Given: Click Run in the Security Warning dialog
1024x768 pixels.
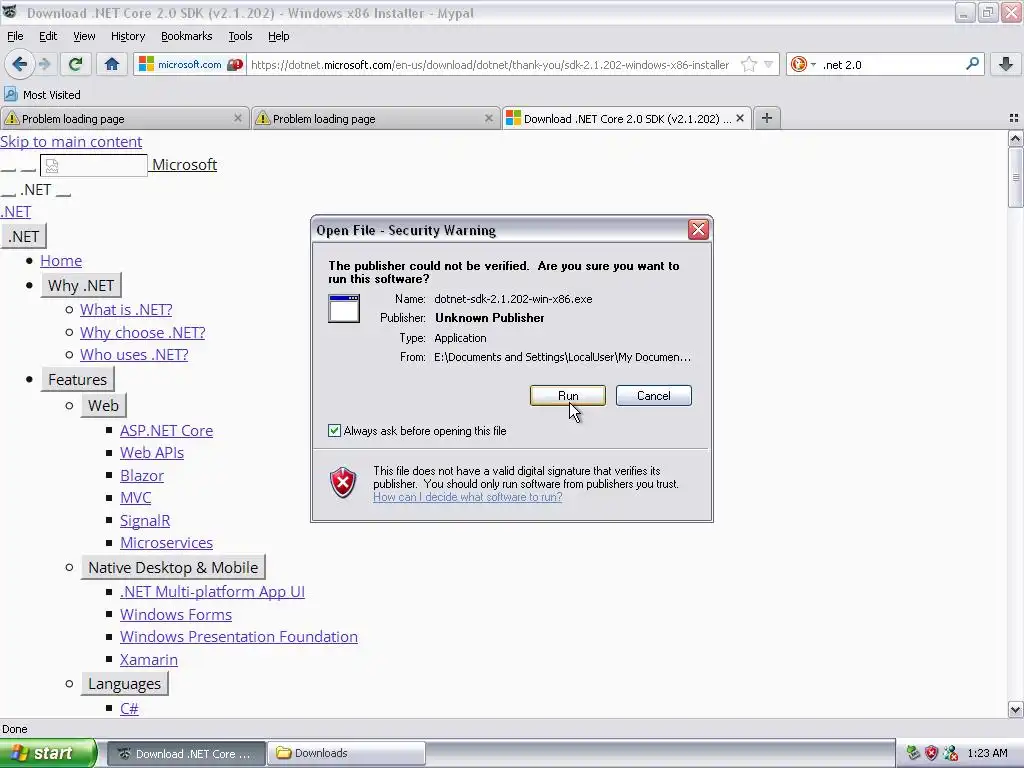Looking at the screenshot, I should click(568, 396).
